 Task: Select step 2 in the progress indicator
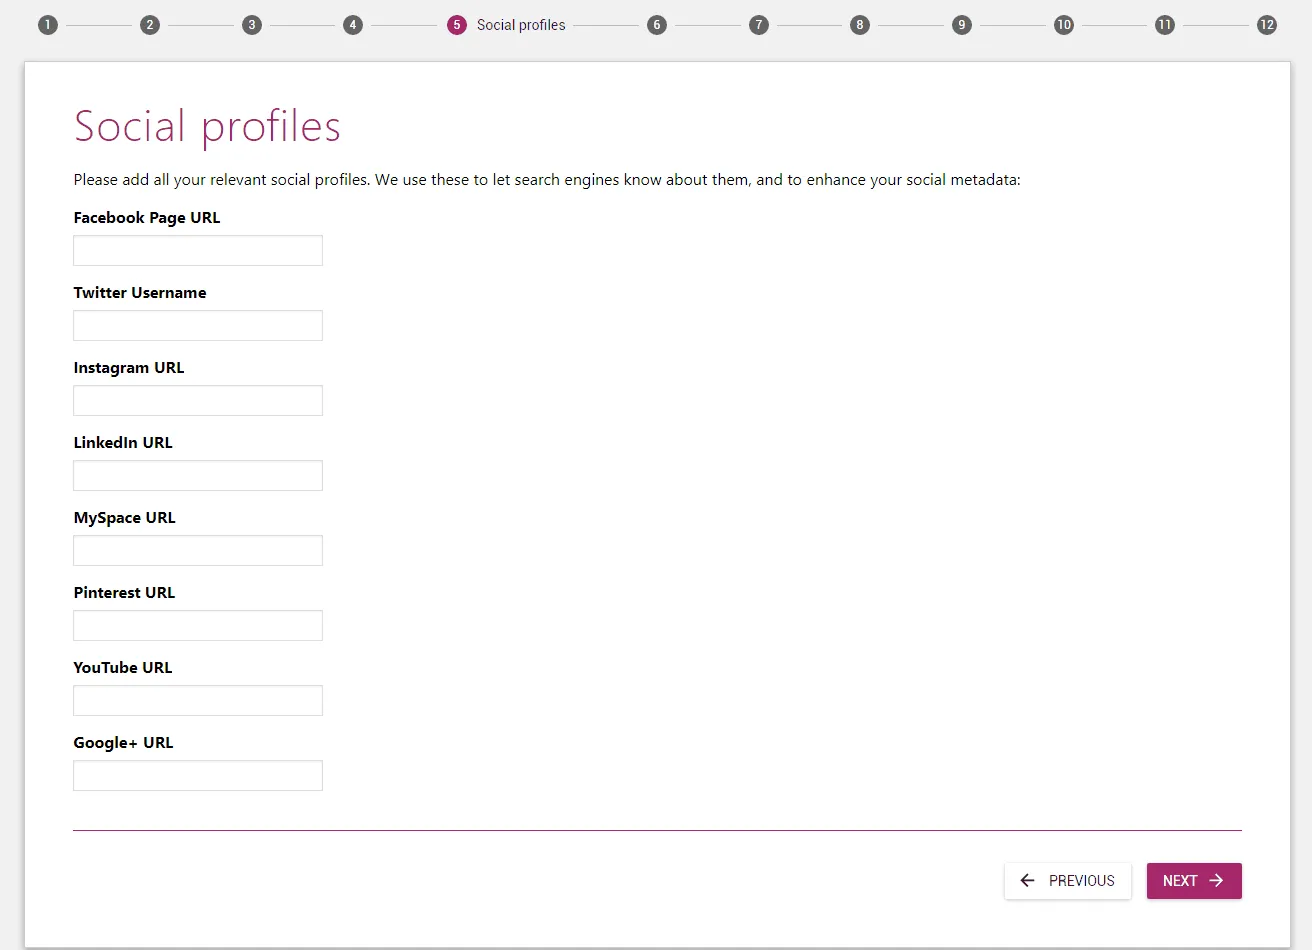click(150, 24)
